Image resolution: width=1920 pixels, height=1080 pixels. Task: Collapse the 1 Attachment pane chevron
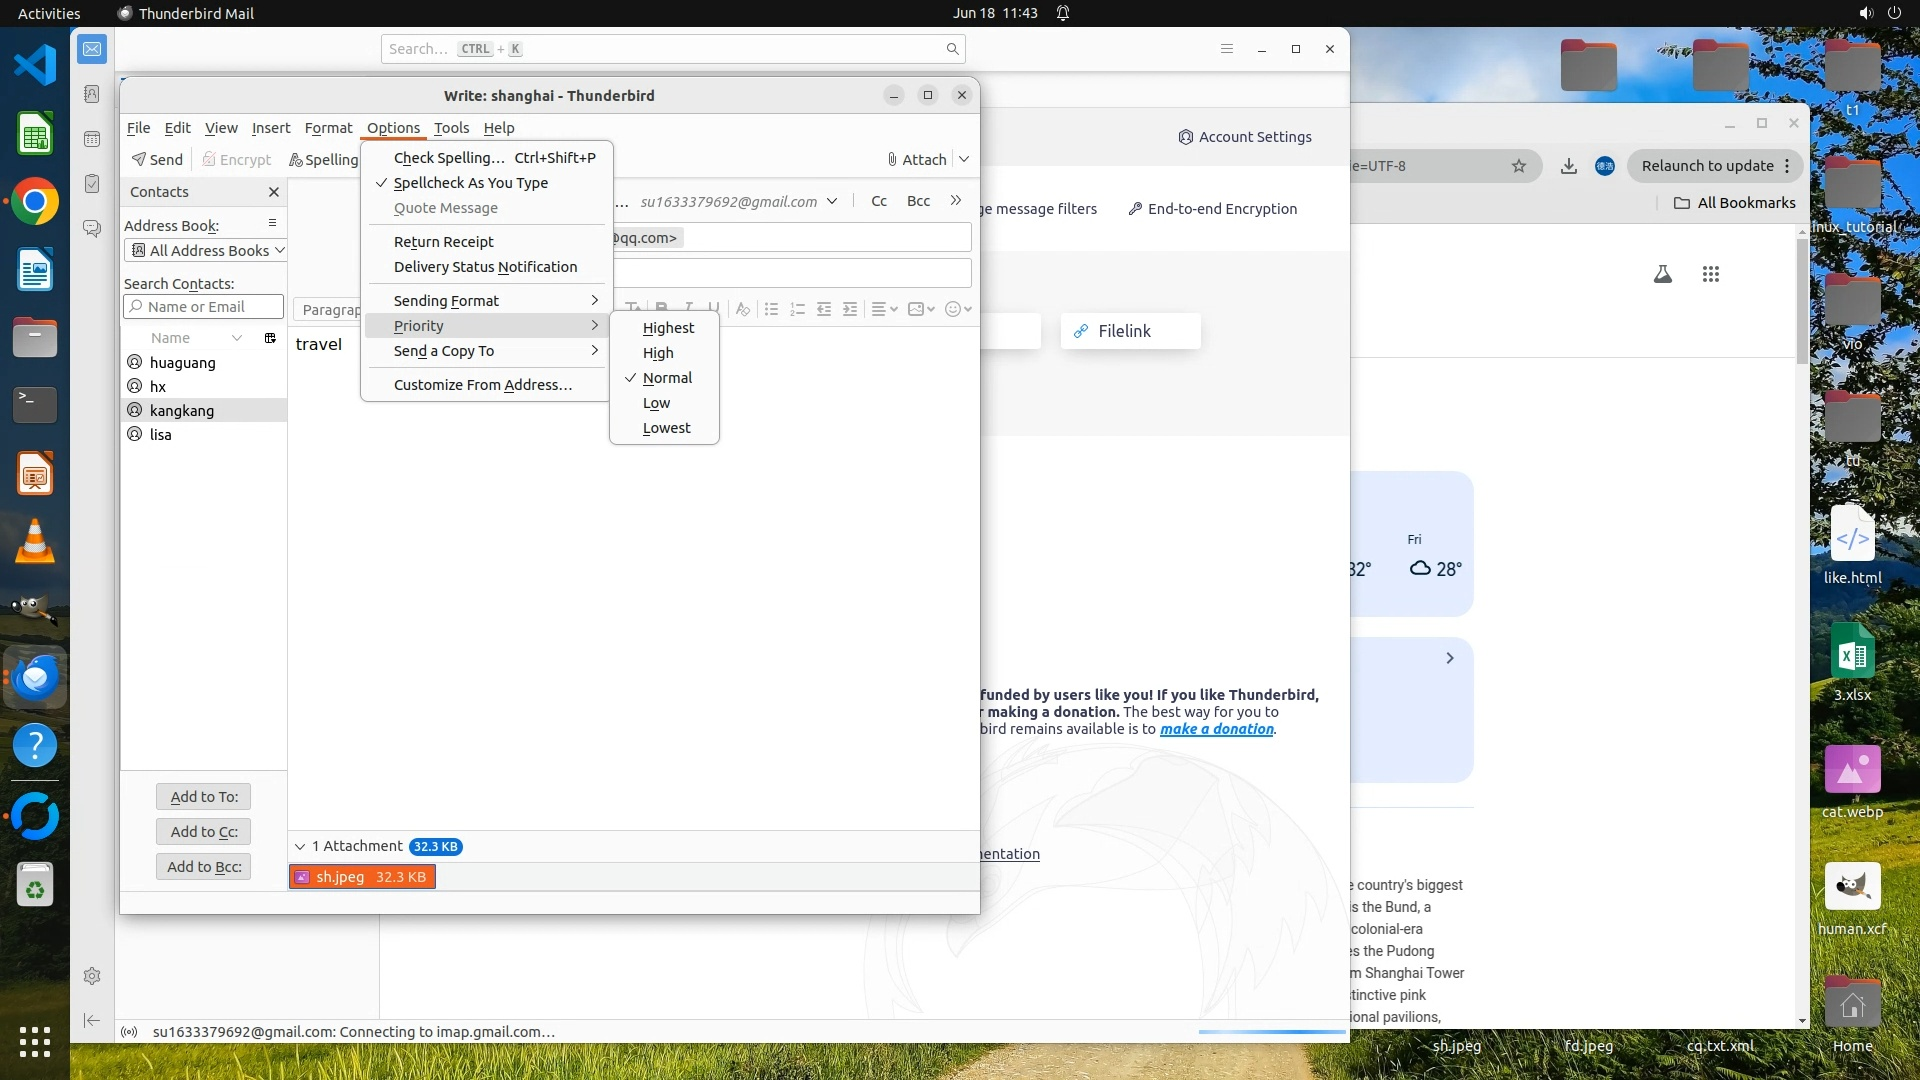300,847
